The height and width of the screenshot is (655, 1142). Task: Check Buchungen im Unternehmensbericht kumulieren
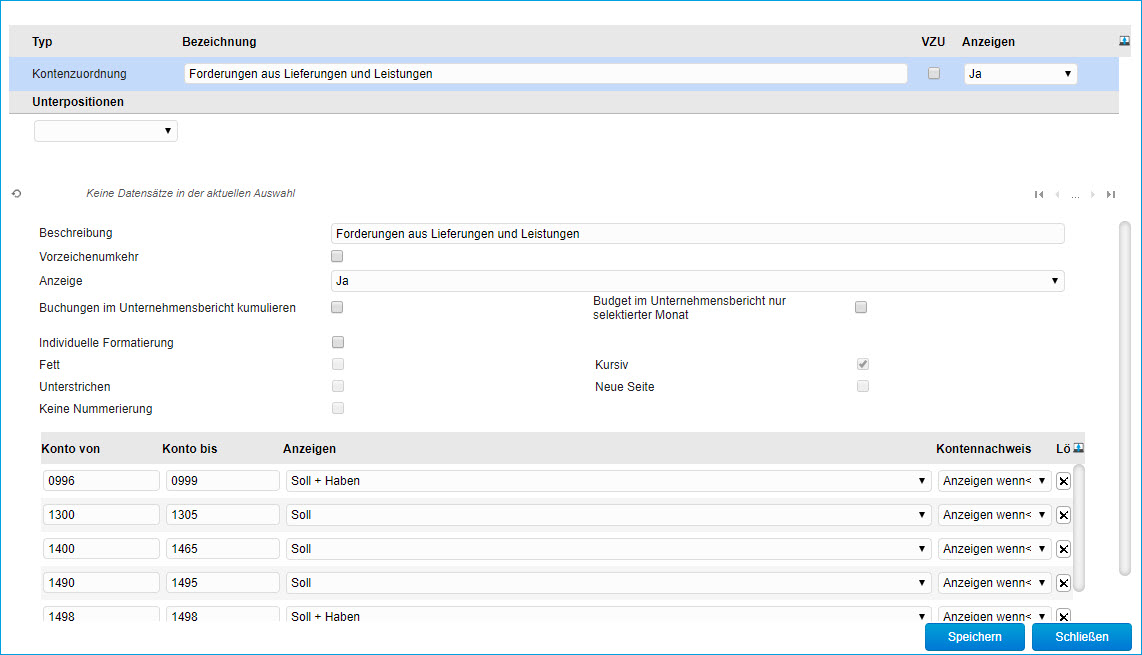[x=336, y=307]
